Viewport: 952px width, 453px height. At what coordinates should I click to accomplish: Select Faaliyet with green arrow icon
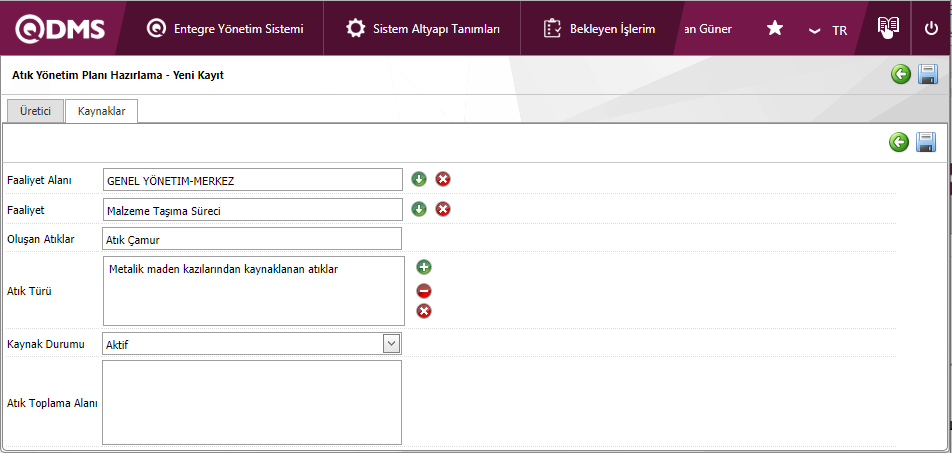[419, 209]
